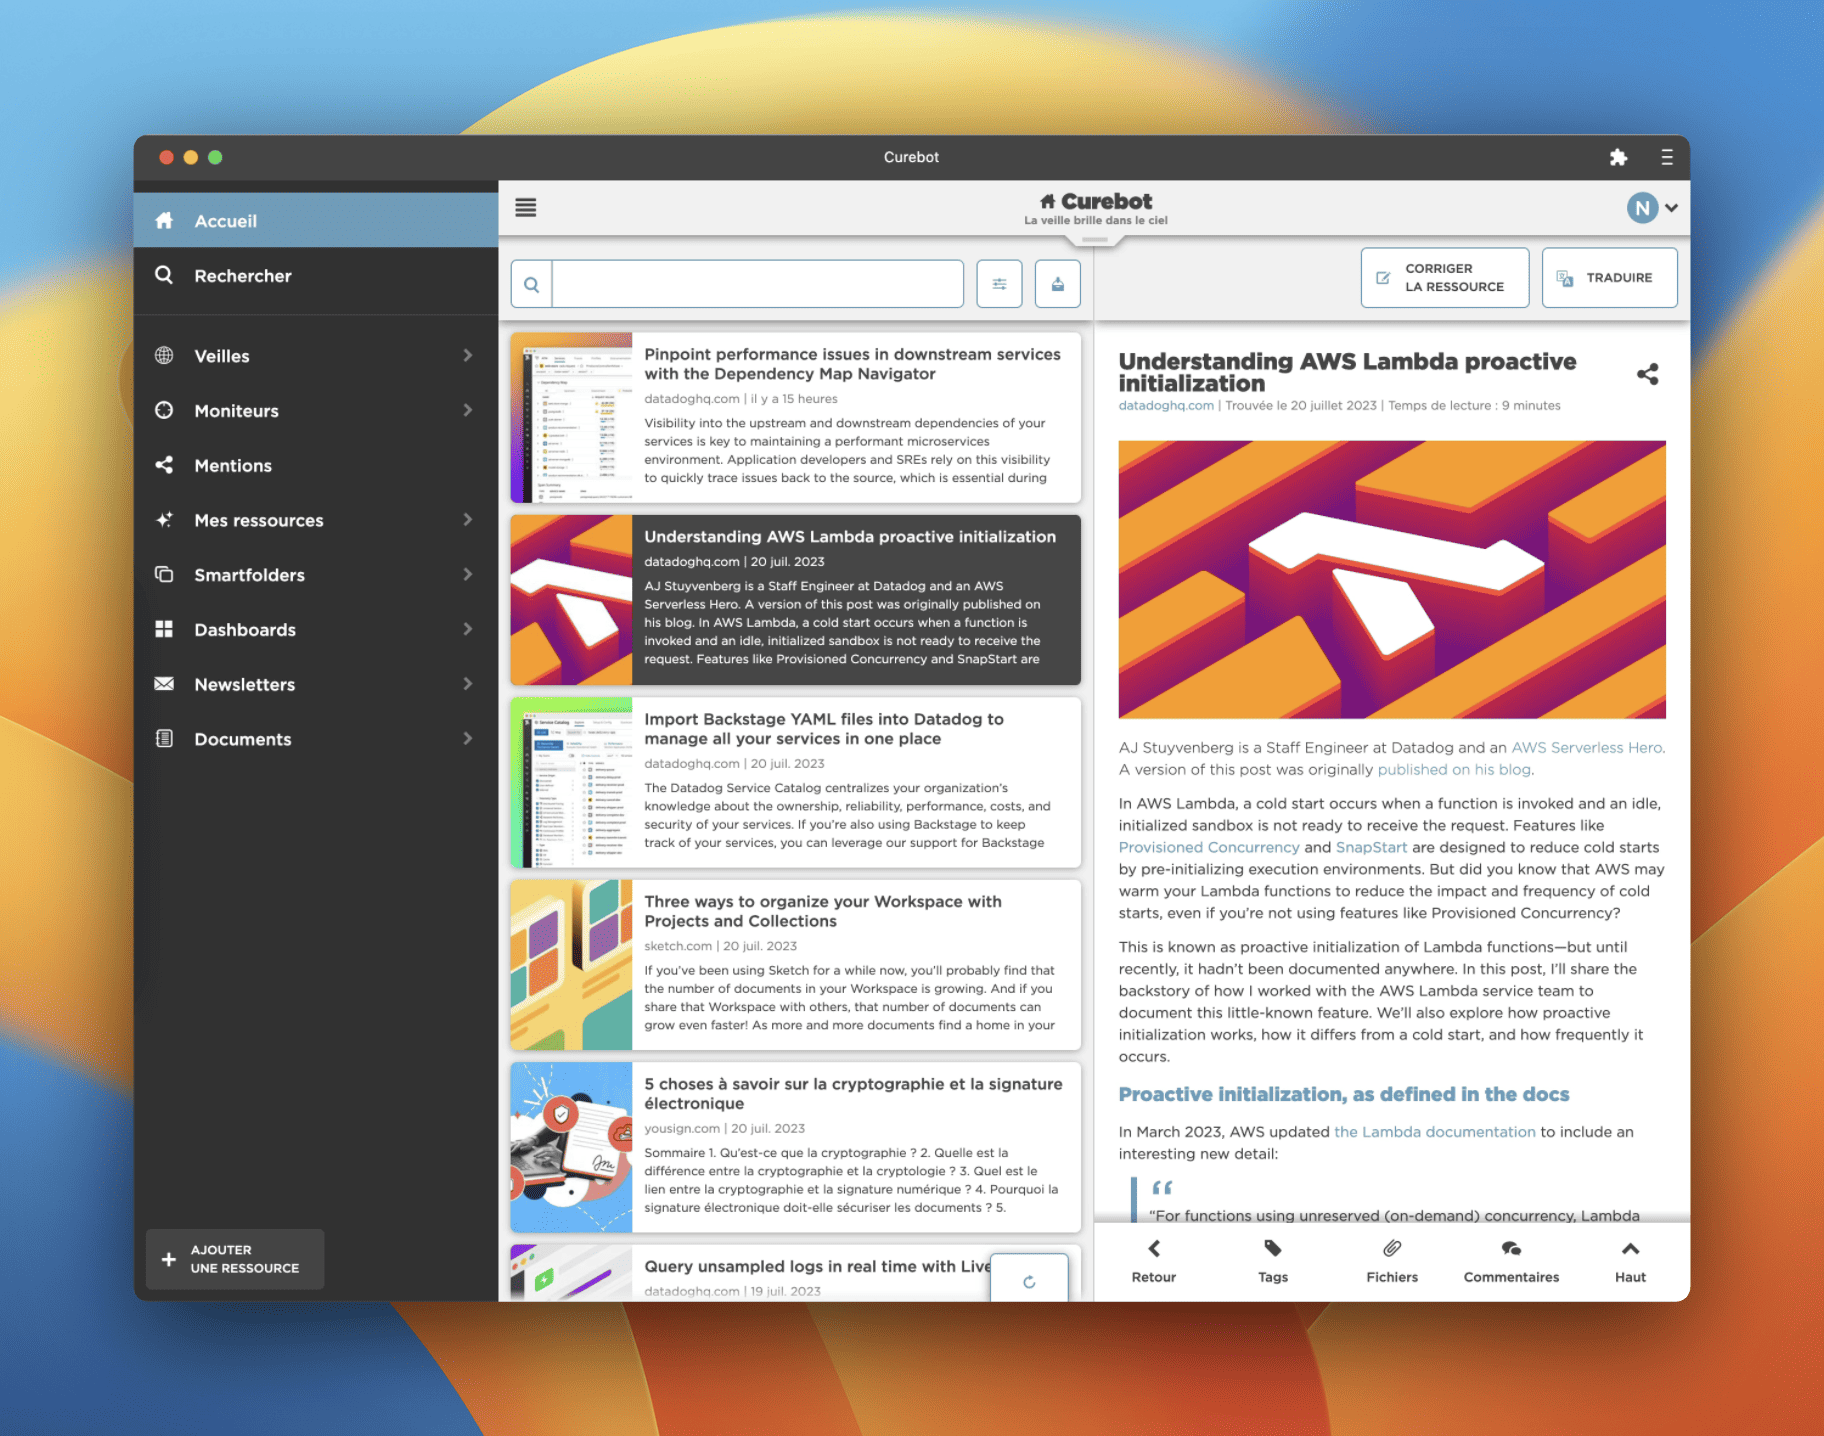Open the puzzle-piece extensions icon

(x=1618, y=157)
